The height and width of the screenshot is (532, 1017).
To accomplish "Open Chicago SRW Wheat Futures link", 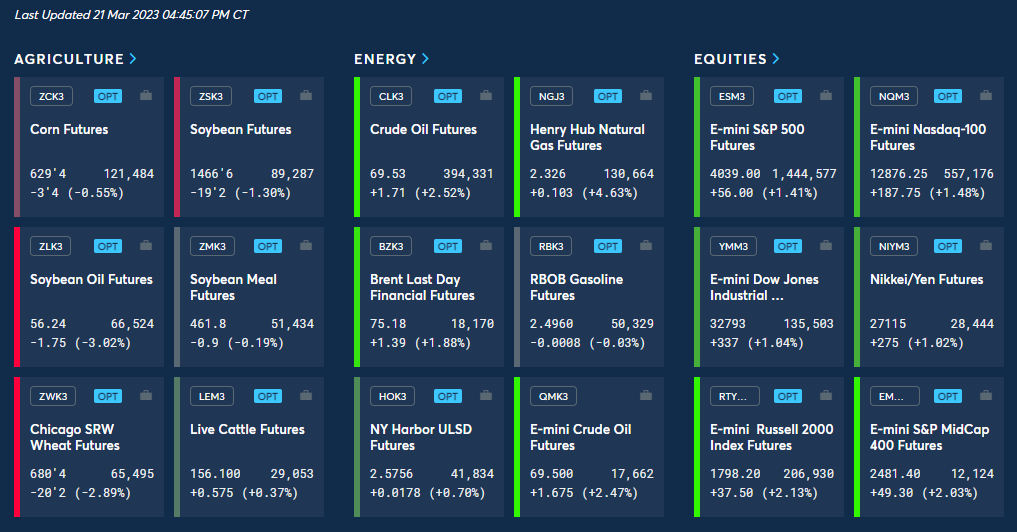I will click(75, 437).
